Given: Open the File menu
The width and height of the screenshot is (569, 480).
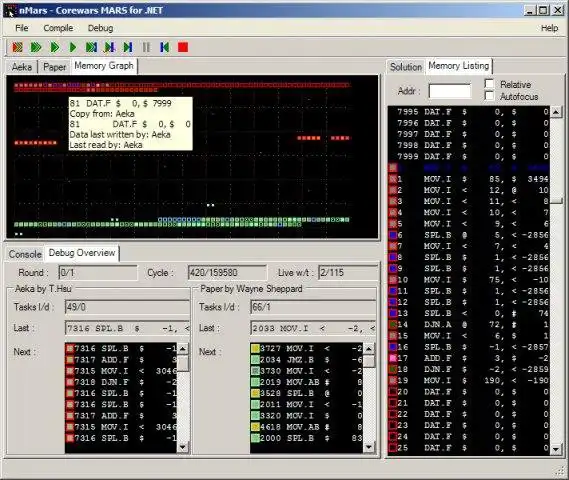Looking at the screenshot, I should (x=21, y=28).
